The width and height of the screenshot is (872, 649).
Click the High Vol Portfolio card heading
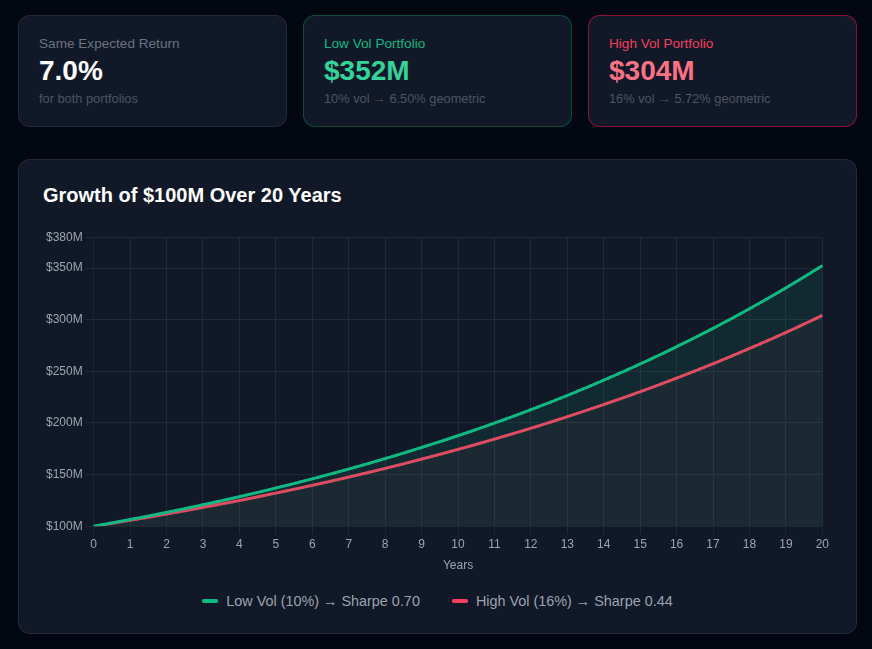661,44
